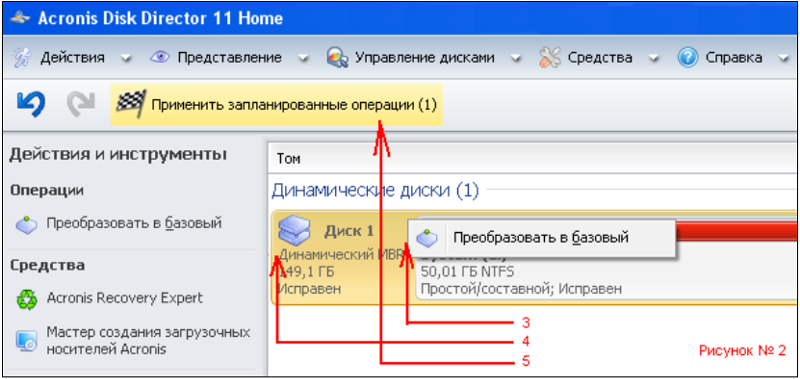
Task: Click the Операции section heading
Action: tap(47, 190)
